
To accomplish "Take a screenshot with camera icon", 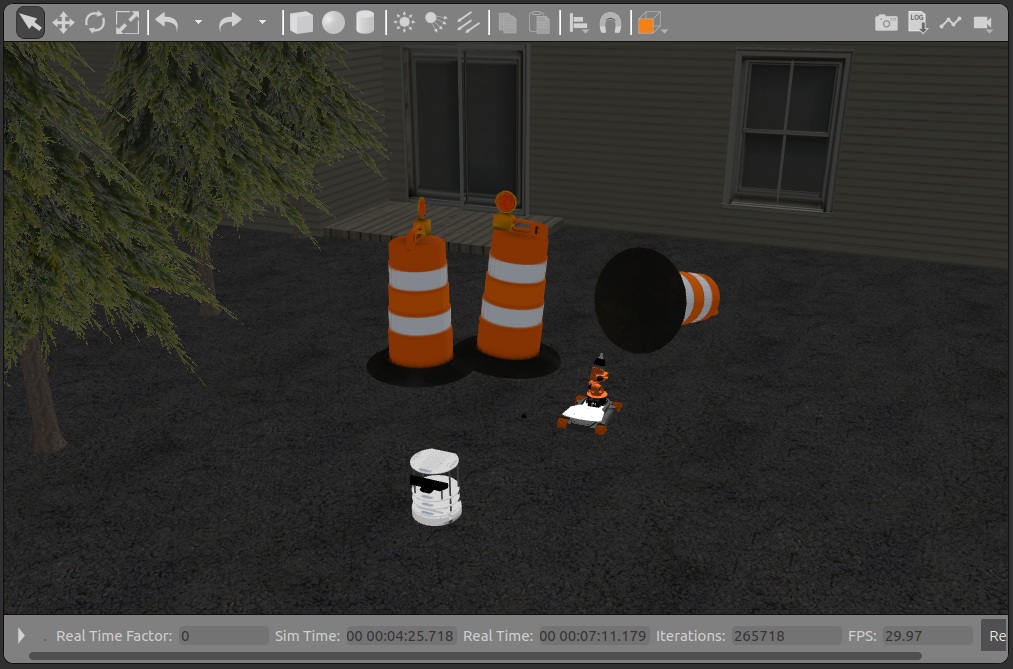I will click(x=886, y=22).
